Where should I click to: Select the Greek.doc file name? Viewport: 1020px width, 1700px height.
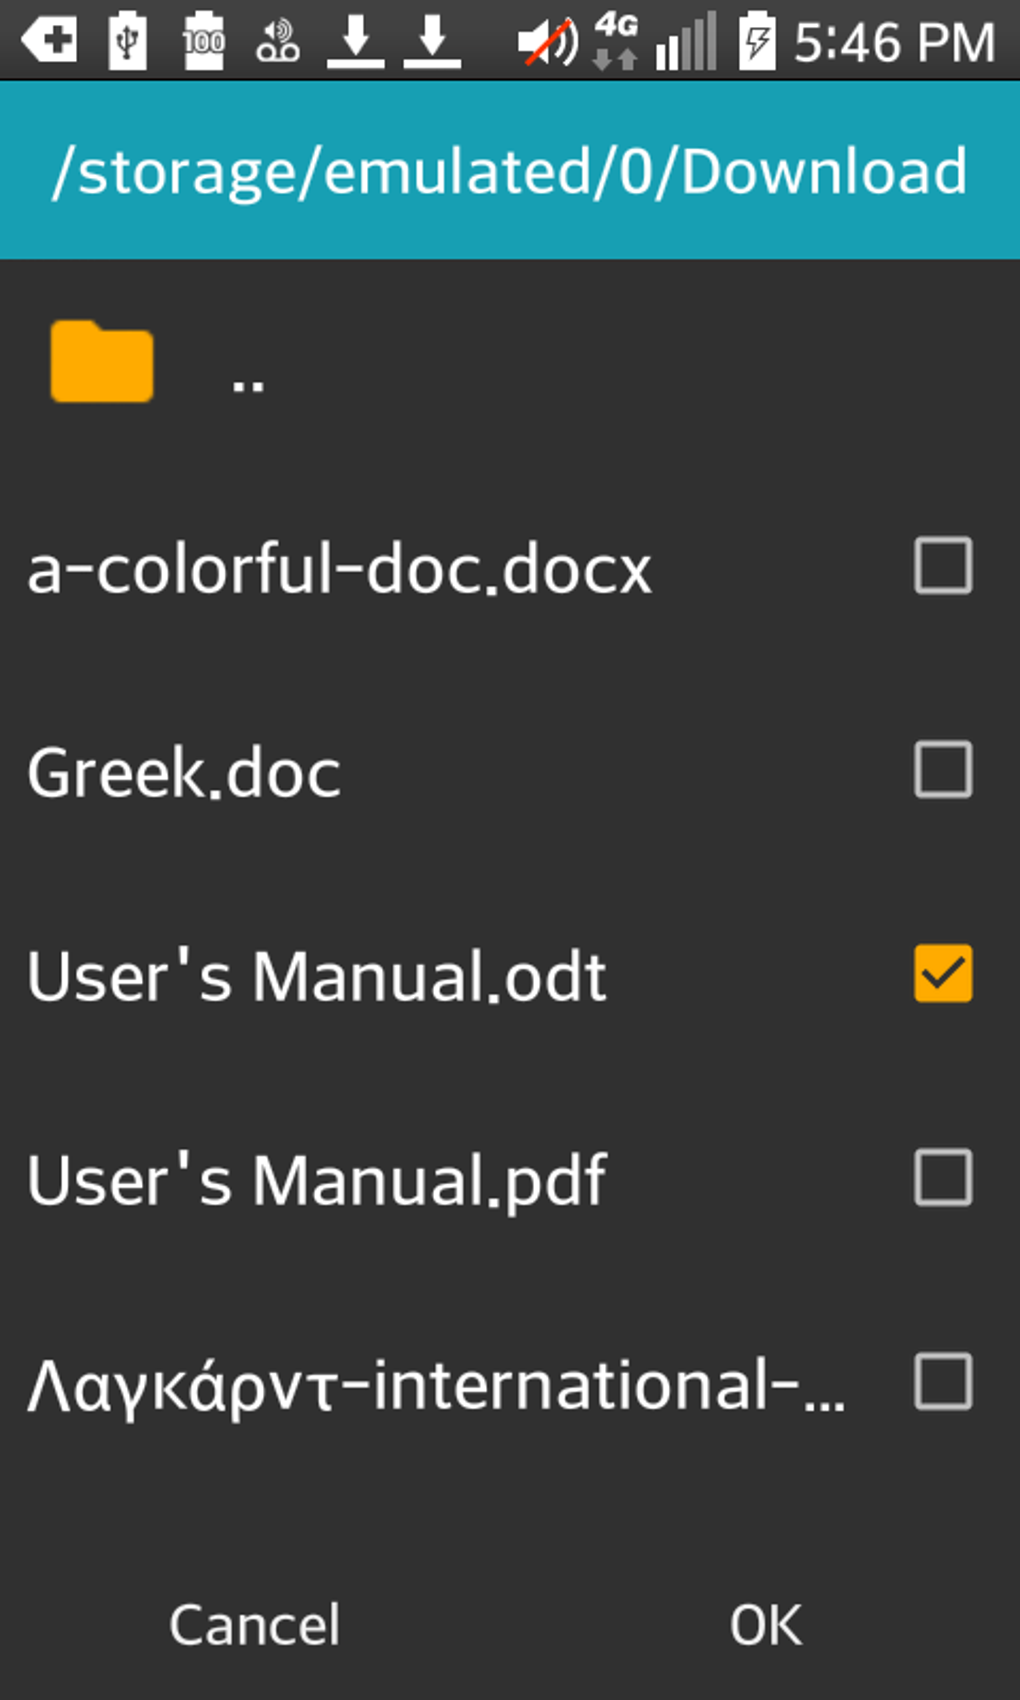184,773
